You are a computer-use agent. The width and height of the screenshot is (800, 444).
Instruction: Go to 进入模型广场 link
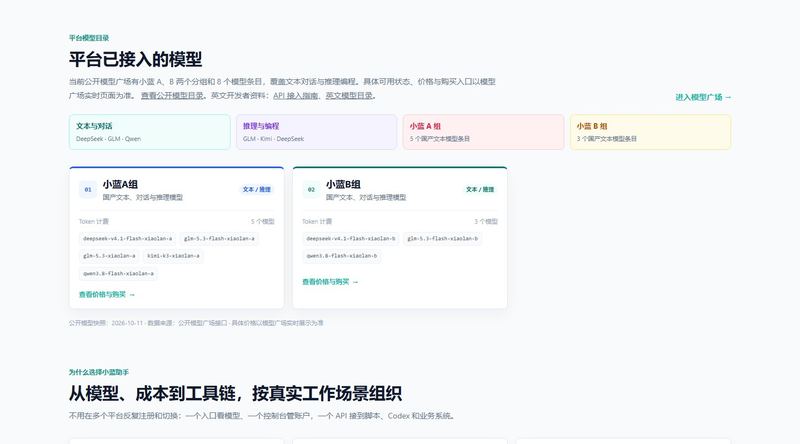click(x=703, y=97)
